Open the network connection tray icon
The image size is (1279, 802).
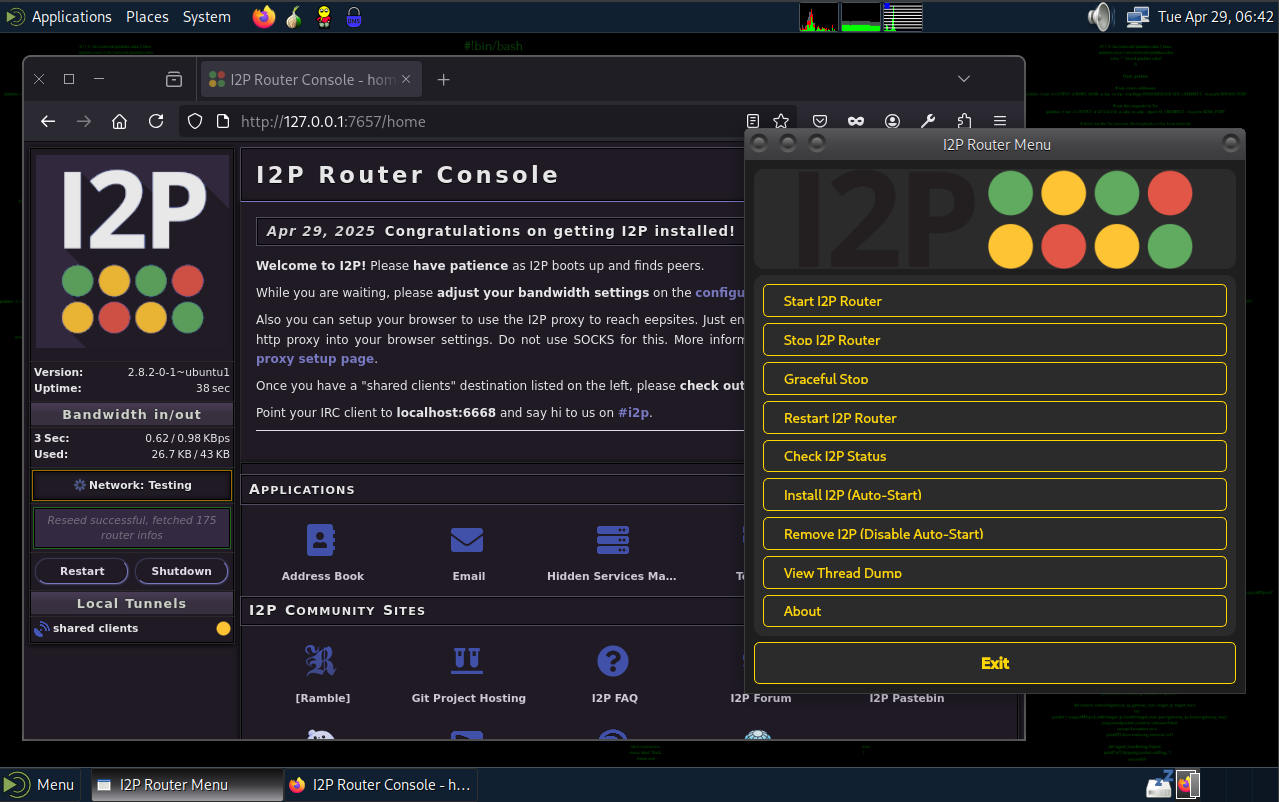(x=1137, y=17)
